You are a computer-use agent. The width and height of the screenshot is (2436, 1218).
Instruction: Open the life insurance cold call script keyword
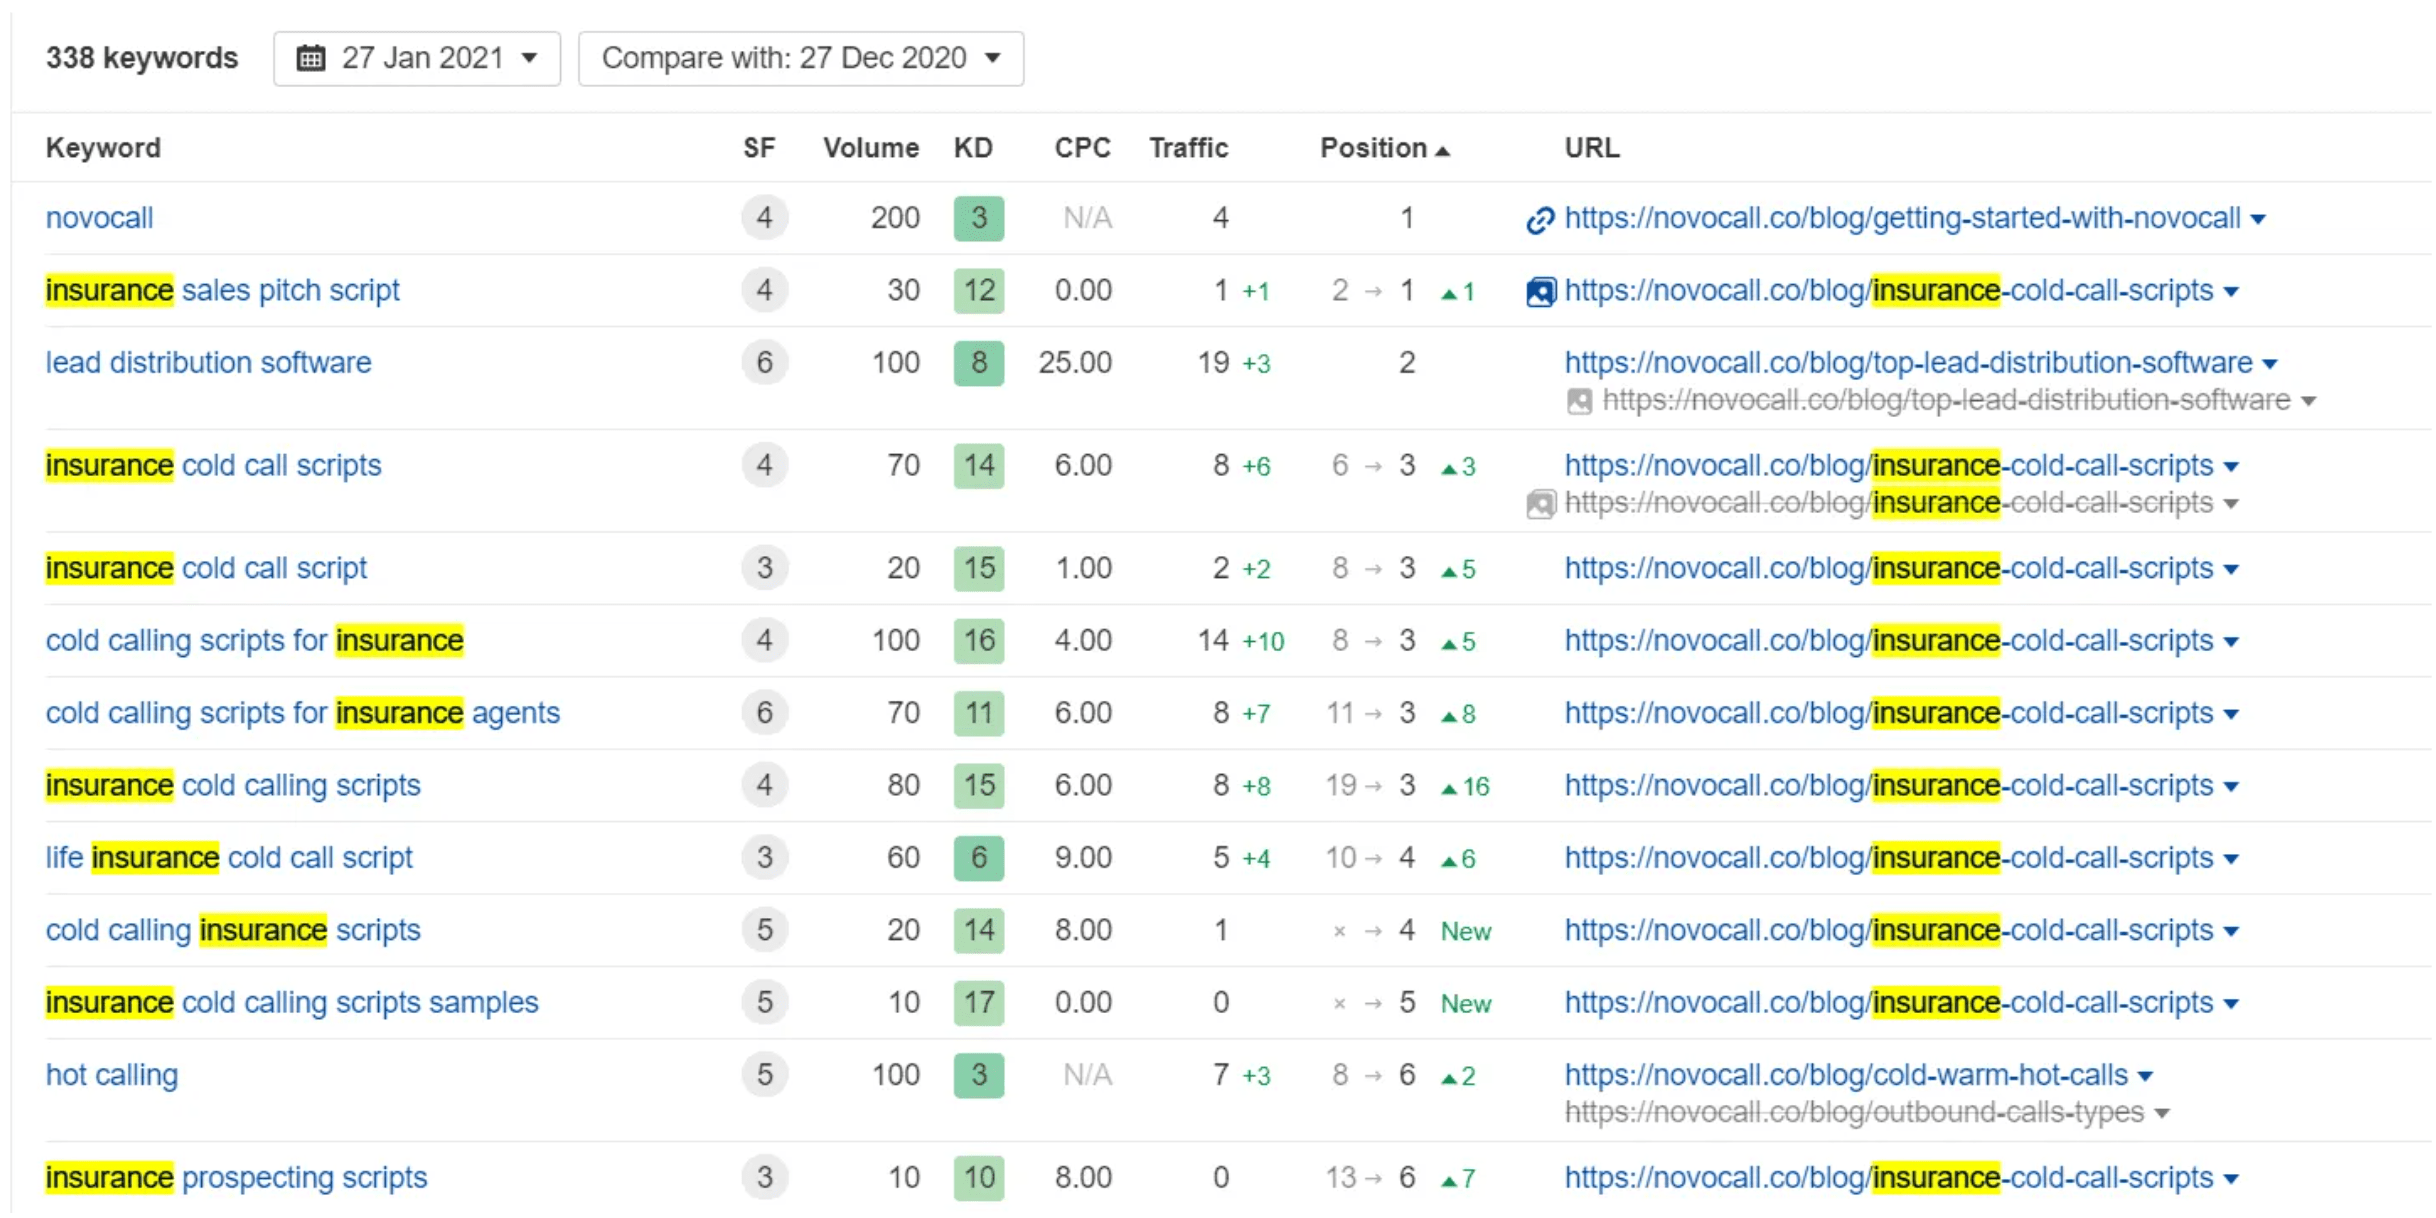(x=229, y=858)
